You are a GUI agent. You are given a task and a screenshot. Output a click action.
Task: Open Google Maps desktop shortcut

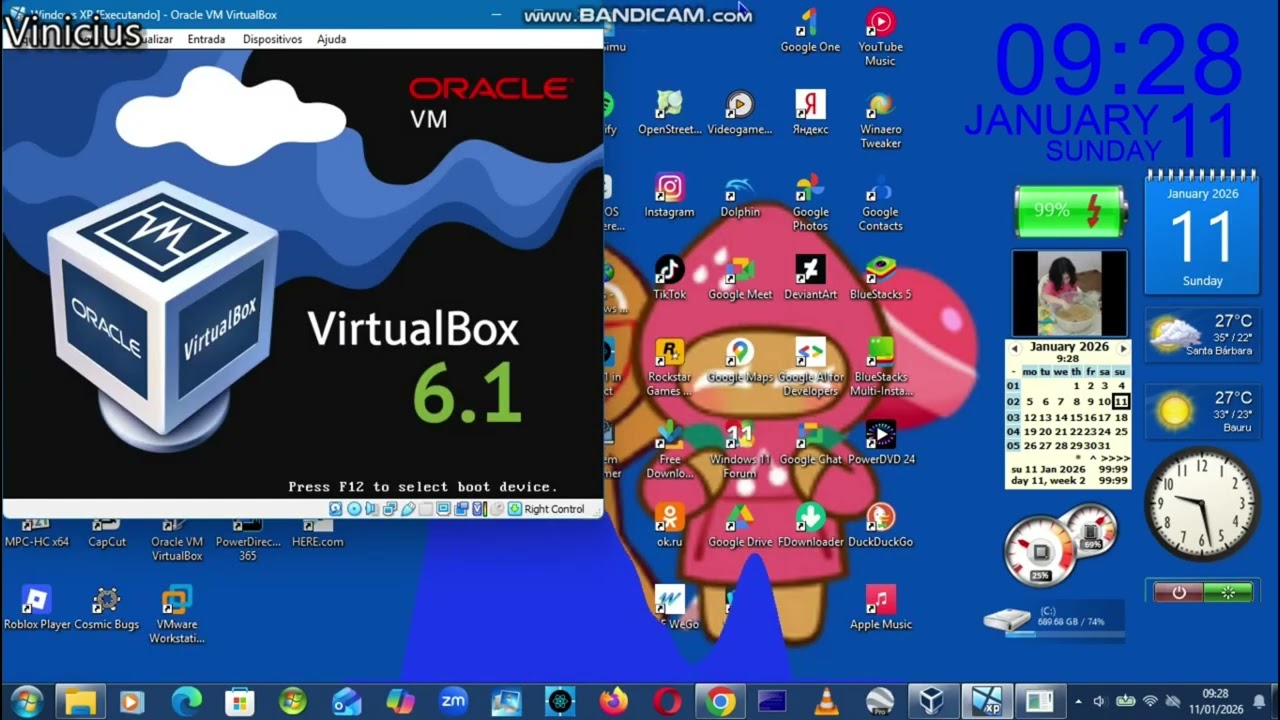[740, 360]
